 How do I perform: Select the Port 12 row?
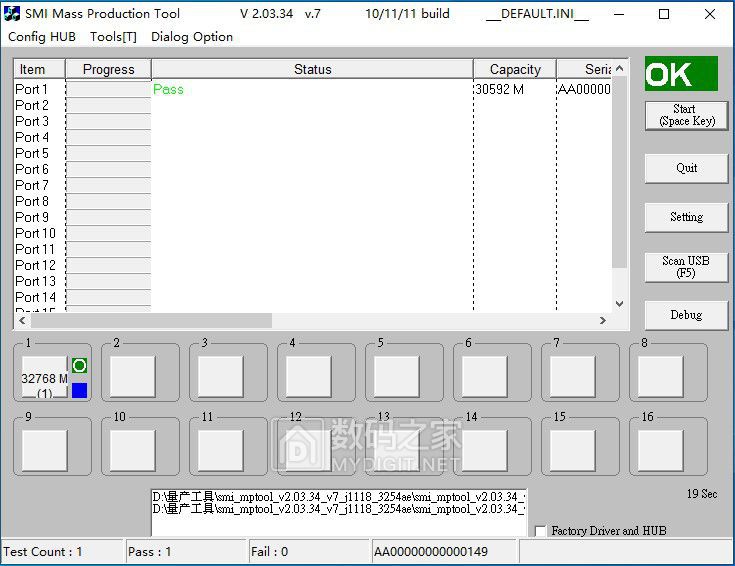point(35,265)
